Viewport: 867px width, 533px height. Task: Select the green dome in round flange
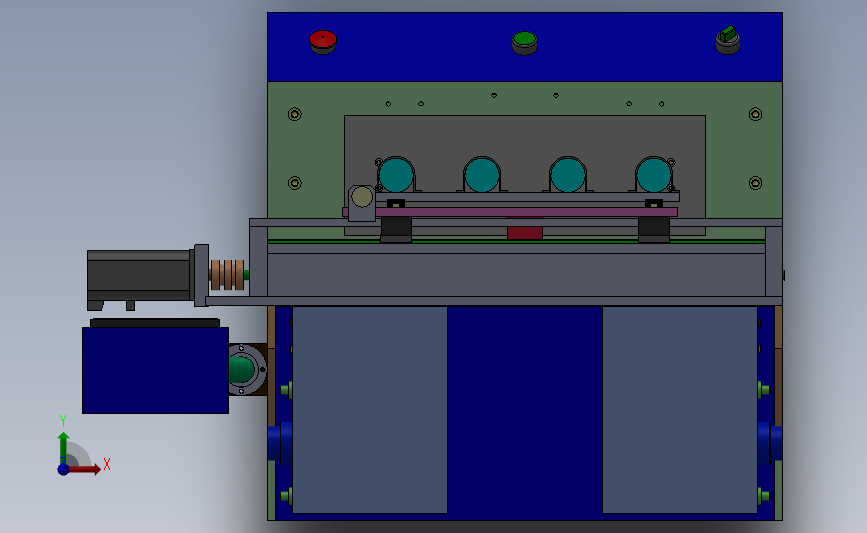pos(241,369)
